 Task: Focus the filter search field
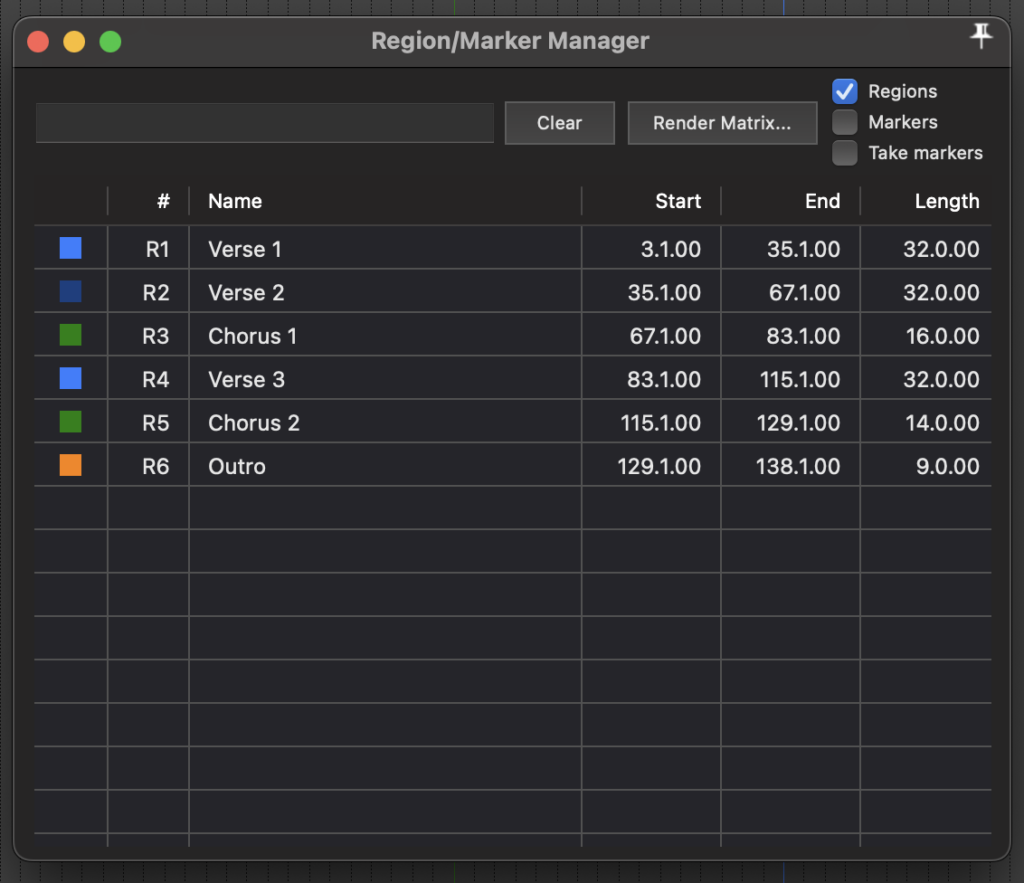coord(265,123)
